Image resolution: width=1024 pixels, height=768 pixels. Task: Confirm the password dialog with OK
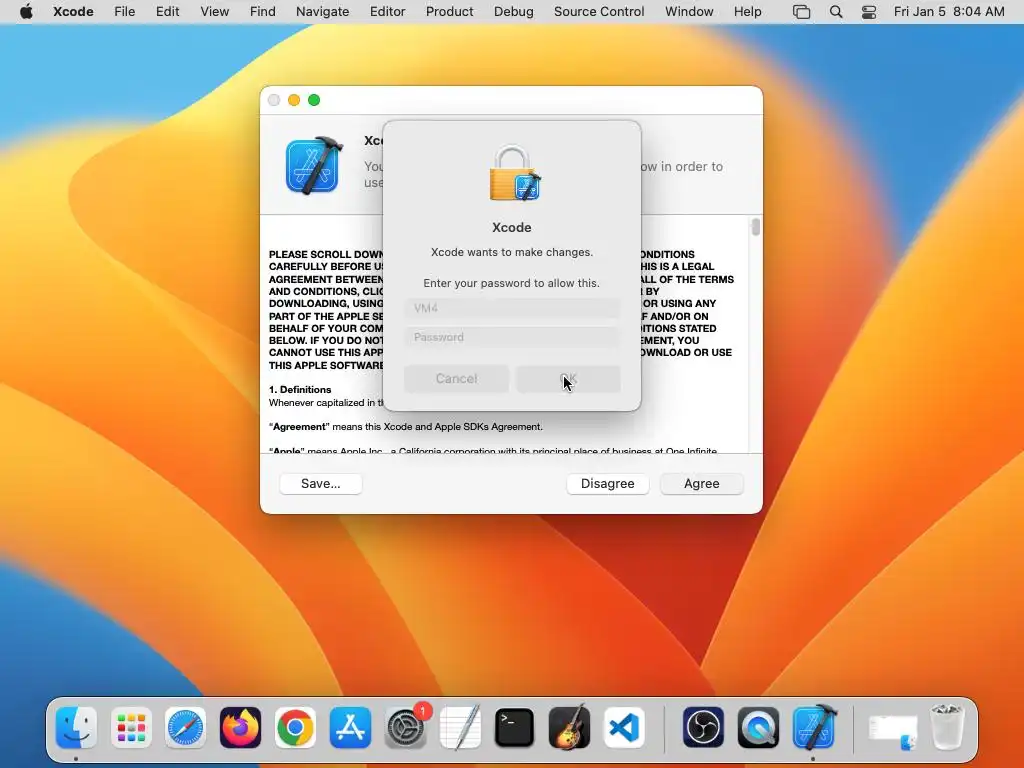click(568, 379)
